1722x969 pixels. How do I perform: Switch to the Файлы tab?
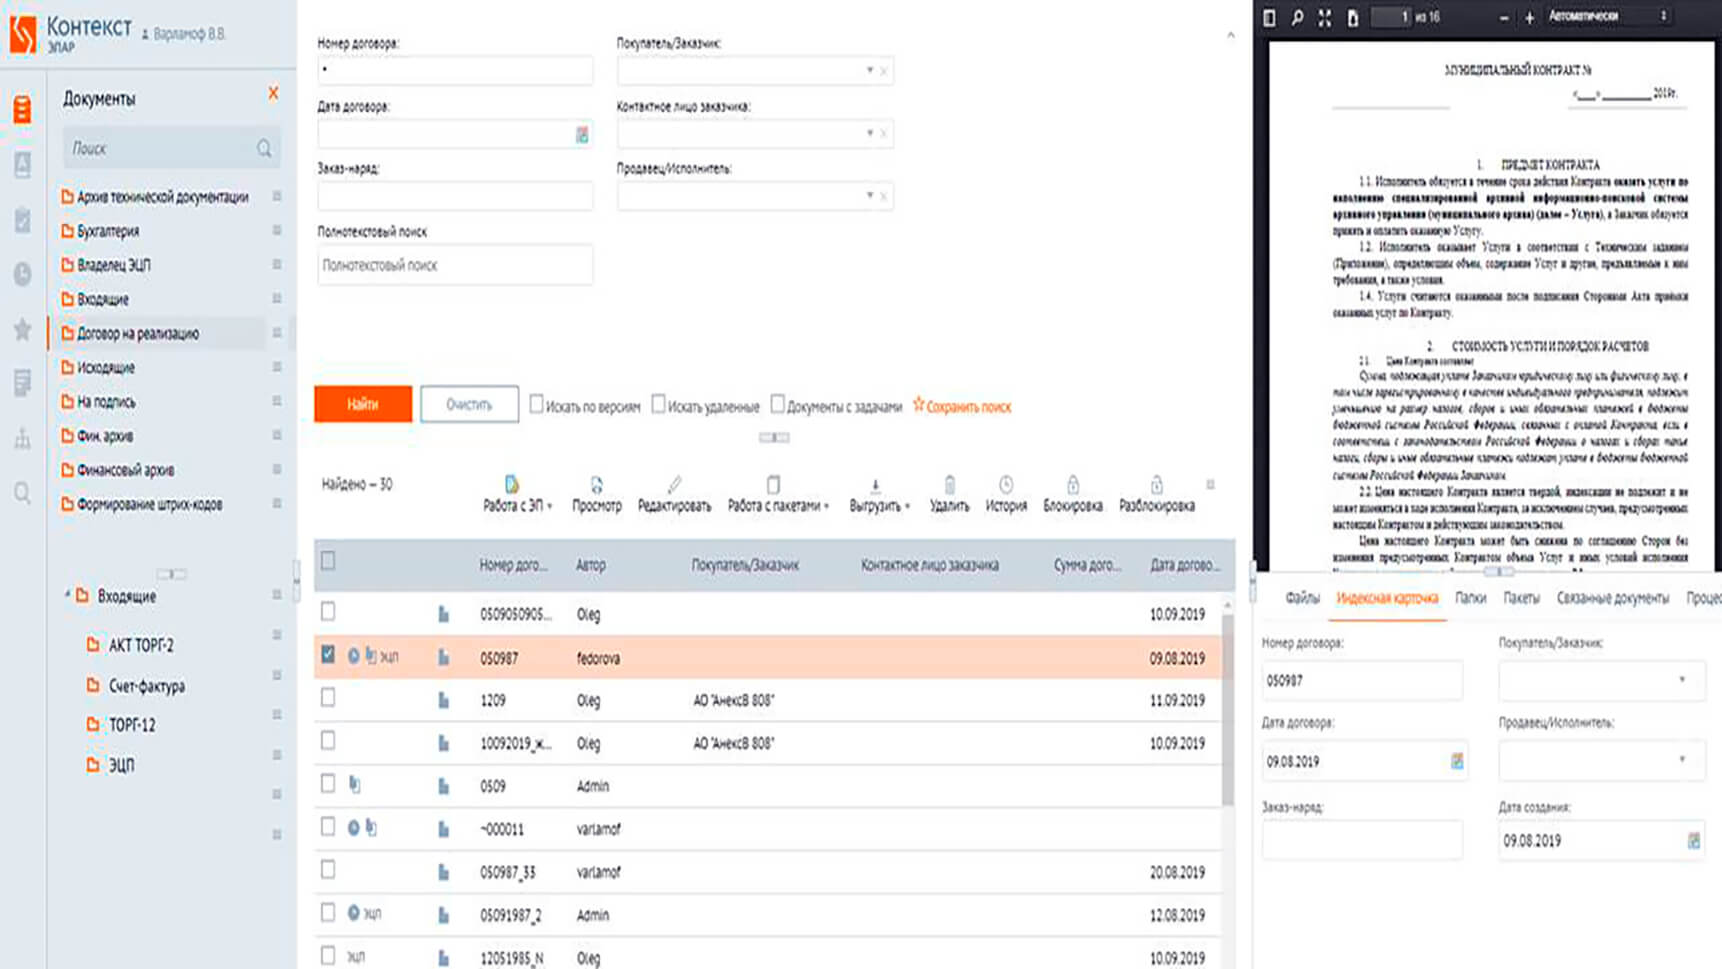[x=1302, y=598]
